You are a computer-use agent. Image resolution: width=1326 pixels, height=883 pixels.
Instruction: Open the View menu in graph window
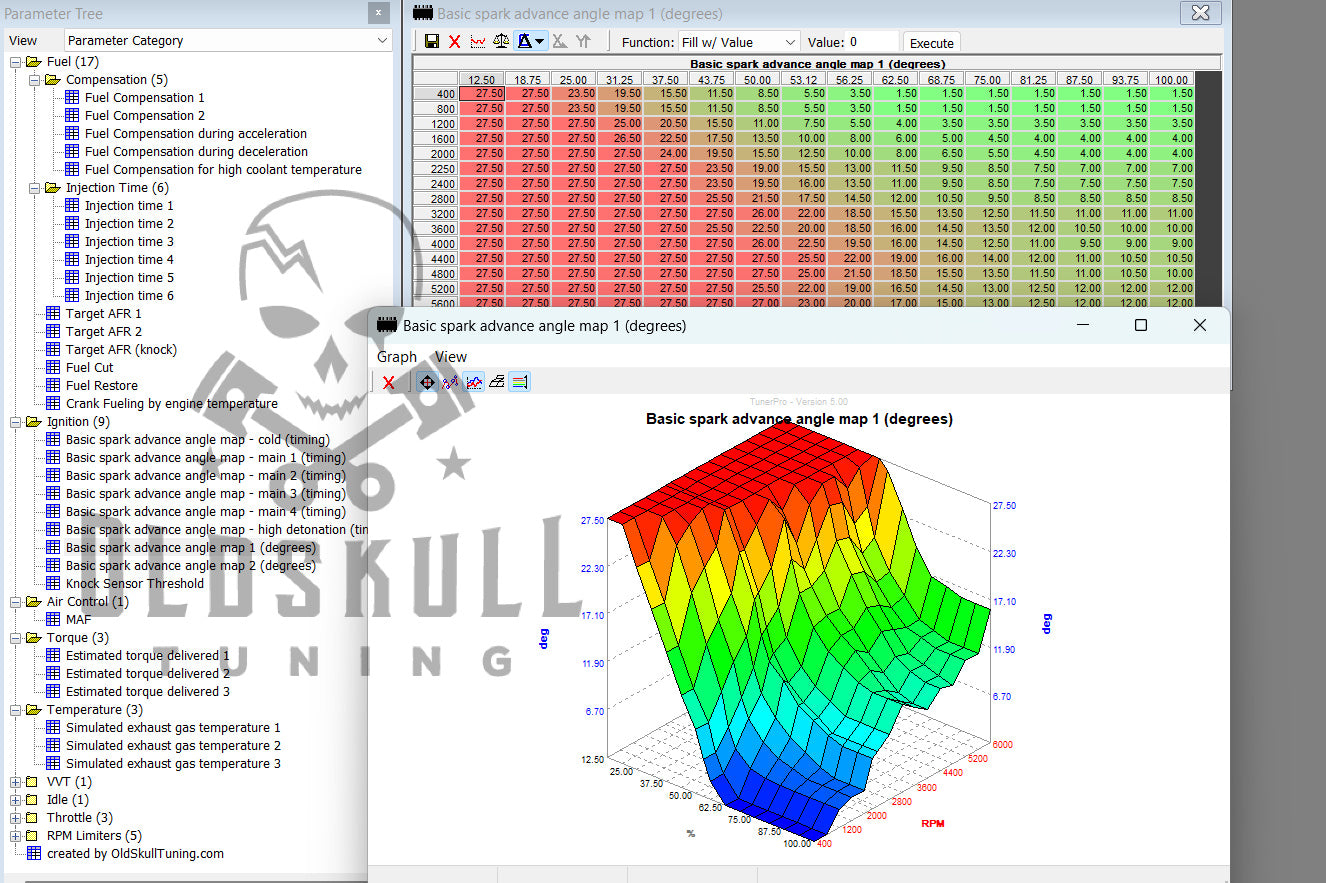pos(450,357)
